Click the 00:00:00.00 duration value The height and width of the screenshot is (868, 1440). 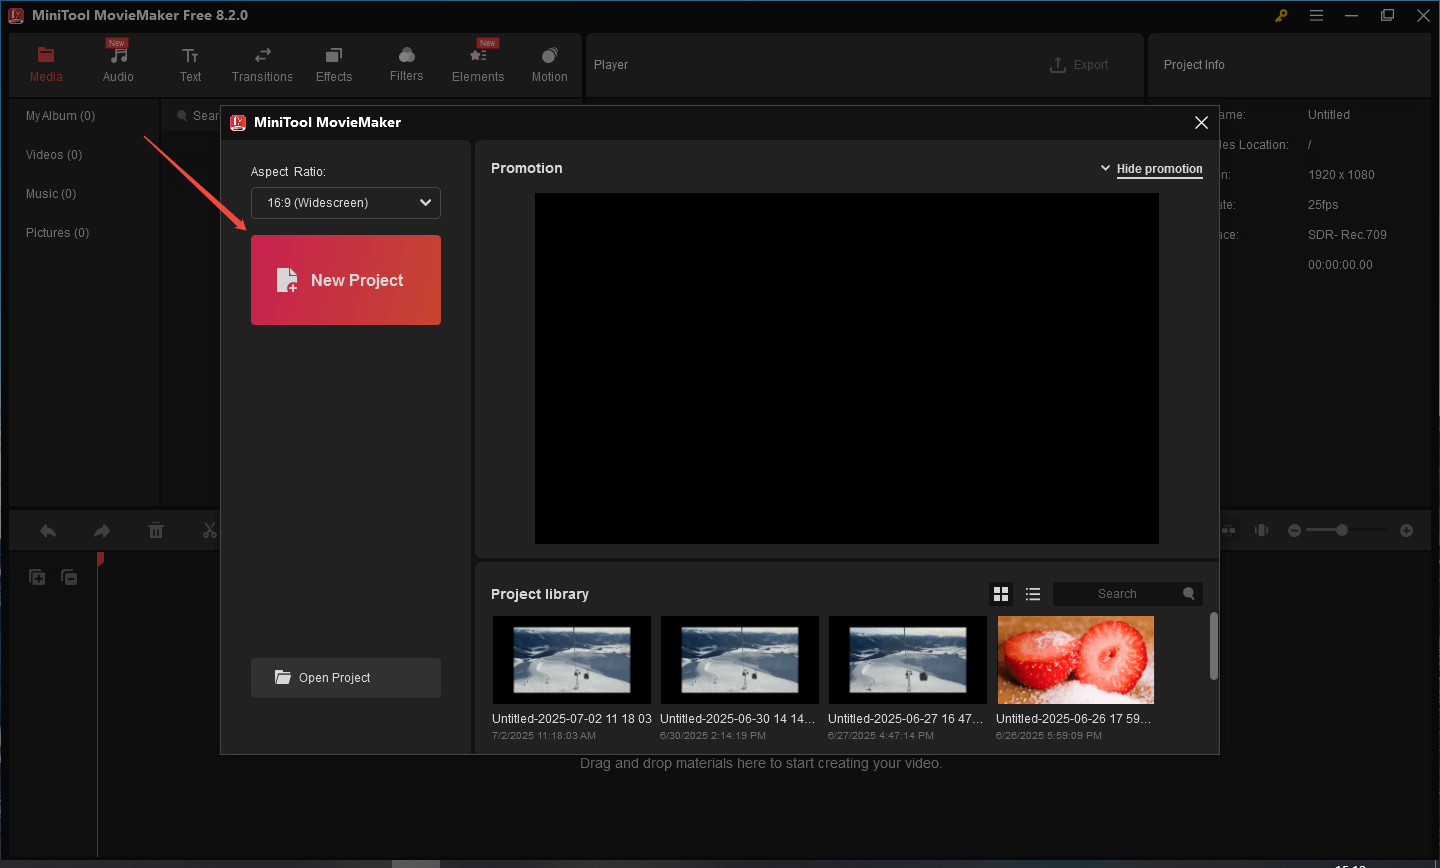[x=1340, y=265]
